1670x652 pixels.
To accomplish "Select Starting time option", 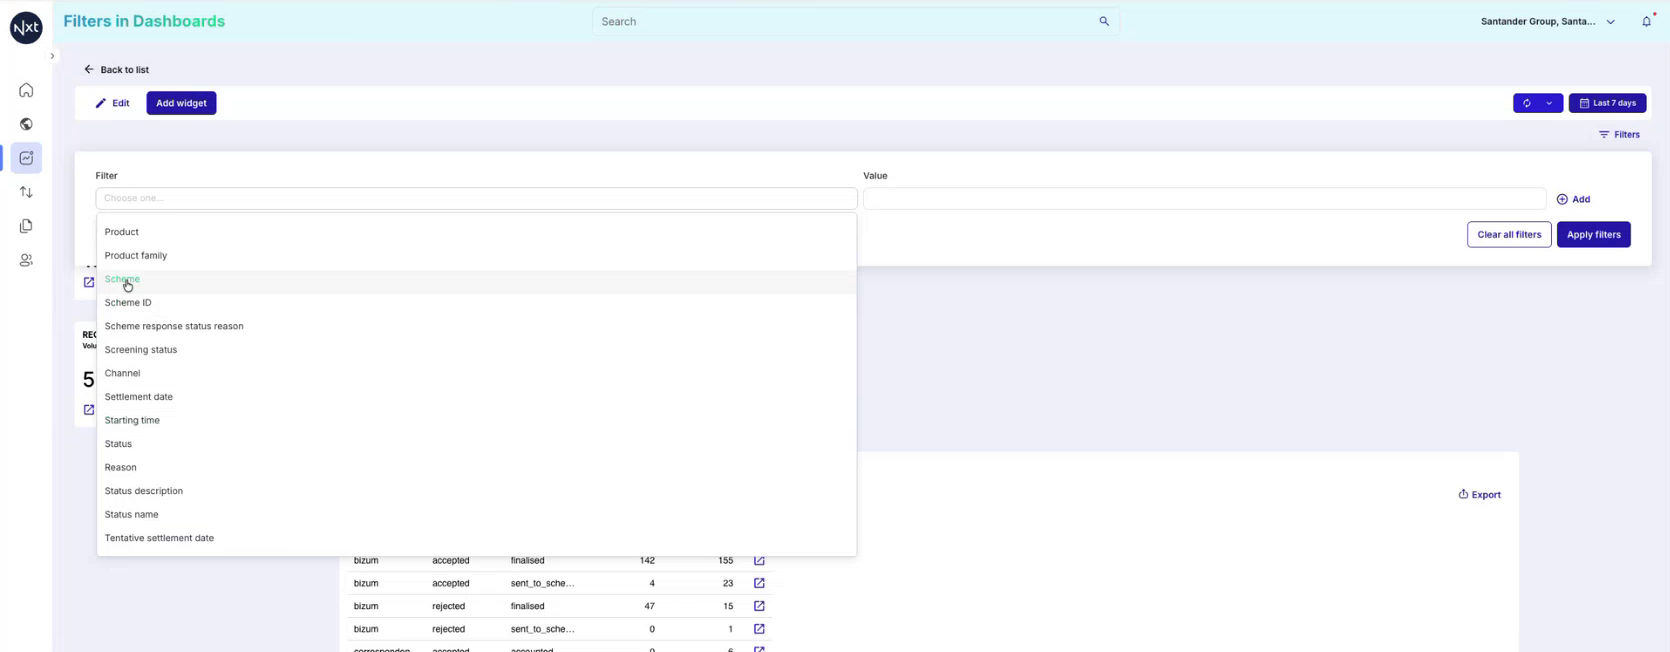I will [476, 420].
